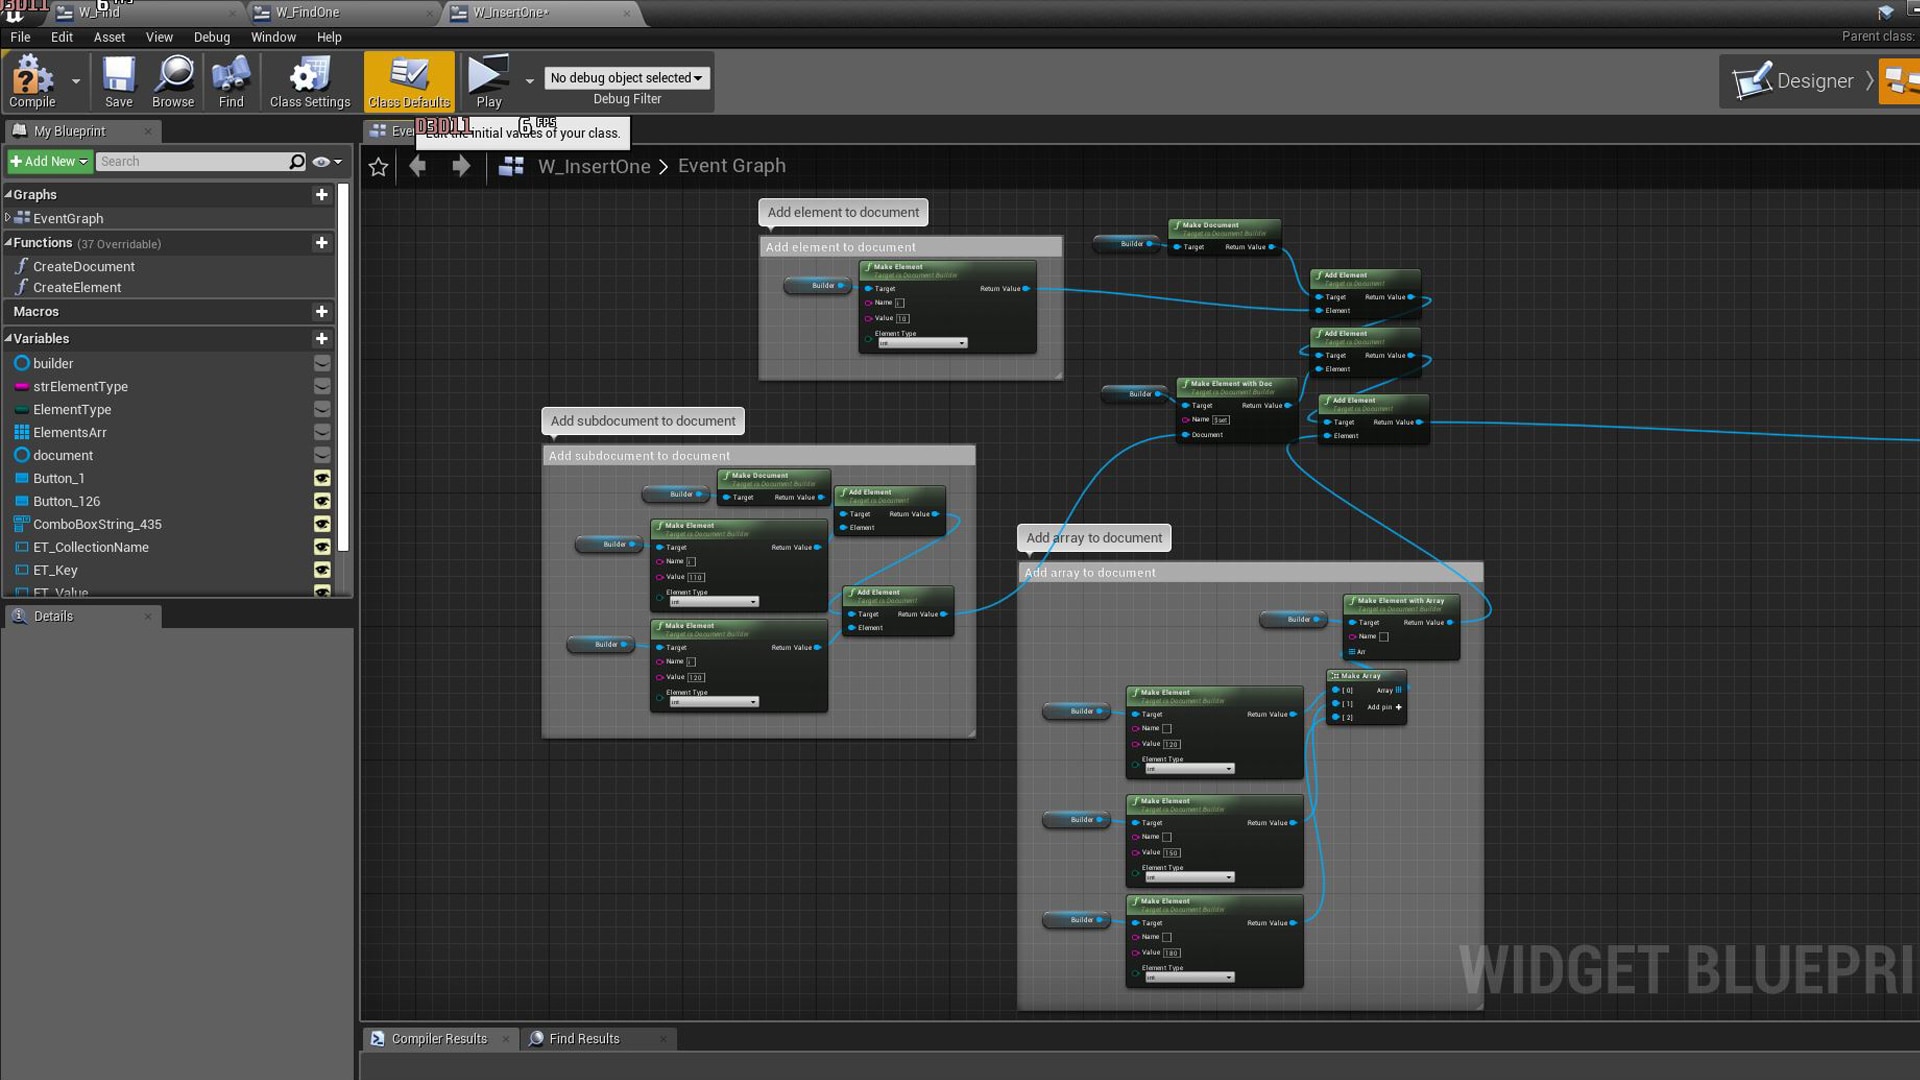Click the Save blueprint icon
The image size is (1920, 1080).
[119, 82]
